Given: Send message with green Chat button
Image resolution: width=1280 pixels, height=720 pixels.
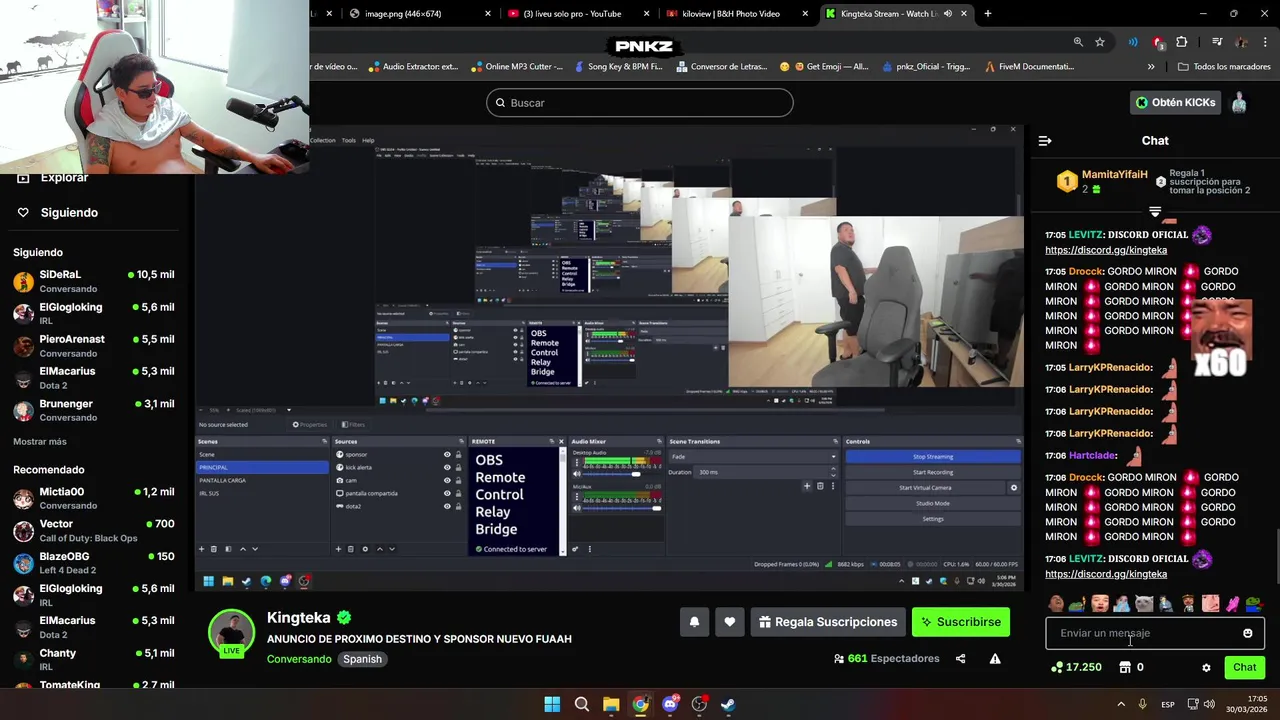Looking at the screenshot, I should (x=1245, y=667).
